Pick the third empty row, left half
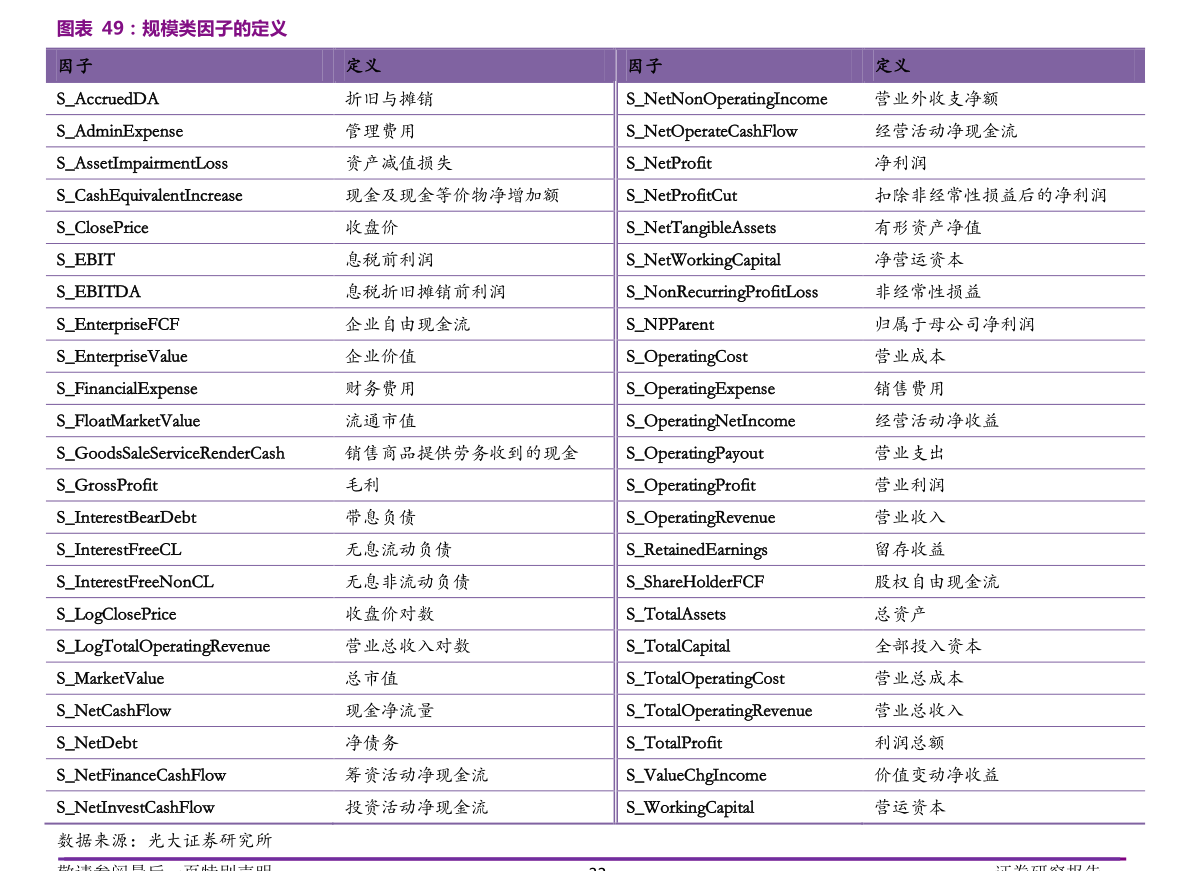Image resolution: width=1191 pixels, height=871 pixels. coord(328,163)
